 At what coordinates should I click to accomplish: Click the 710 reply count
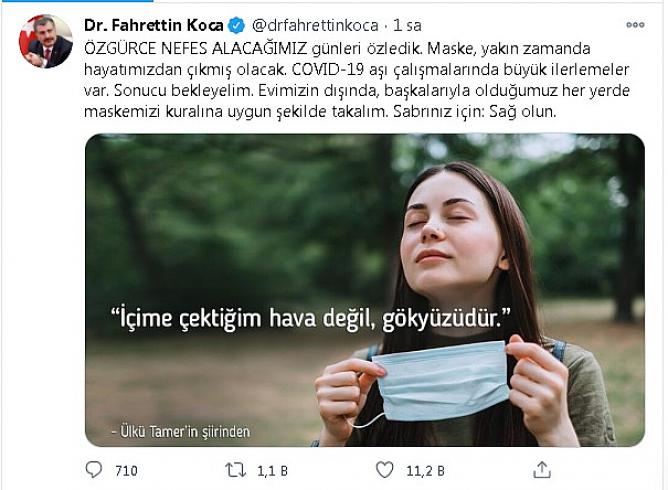[126, 471]
